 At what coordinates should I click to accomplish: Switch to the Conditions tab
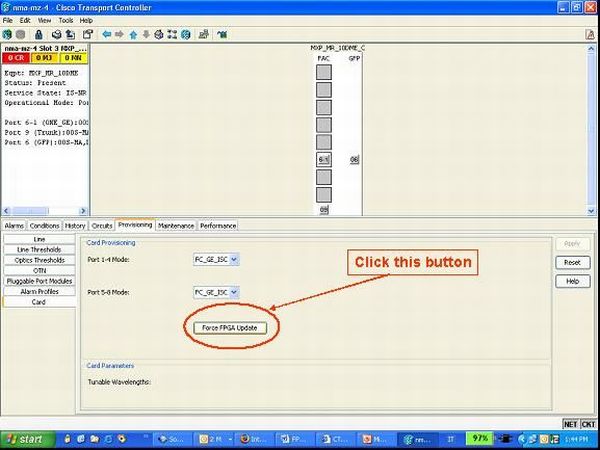coord(44,226)
